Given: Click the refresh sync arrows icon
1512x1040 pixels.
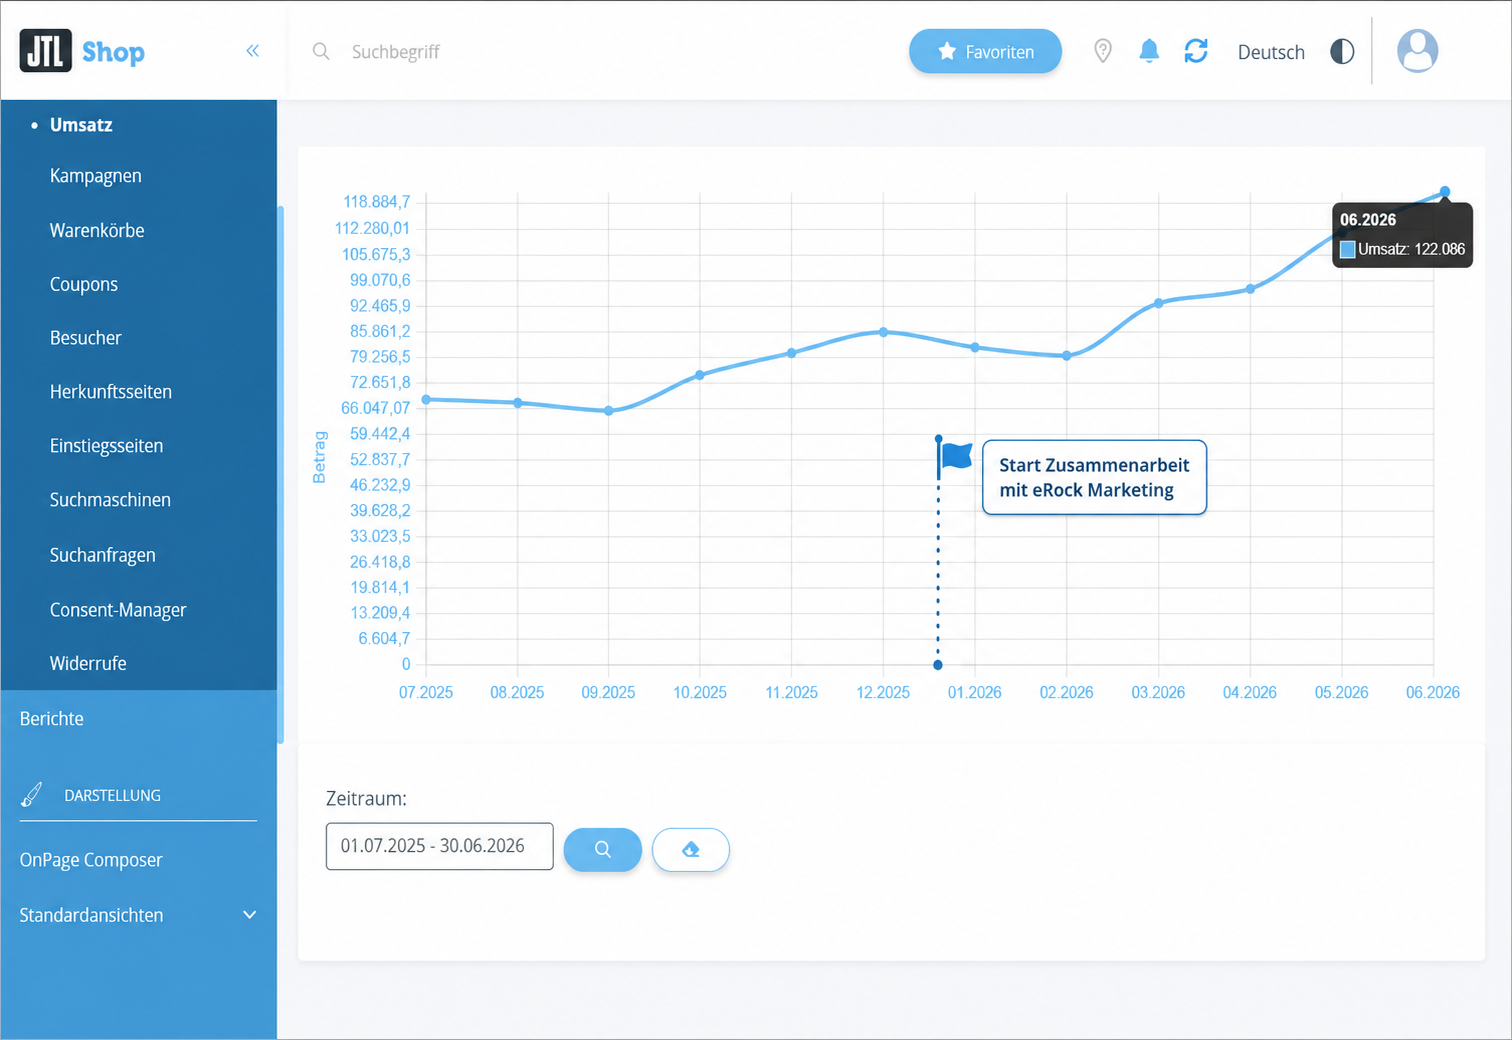Looking at the screenshot, I should pyautogui.click(x=1196, y=51).
